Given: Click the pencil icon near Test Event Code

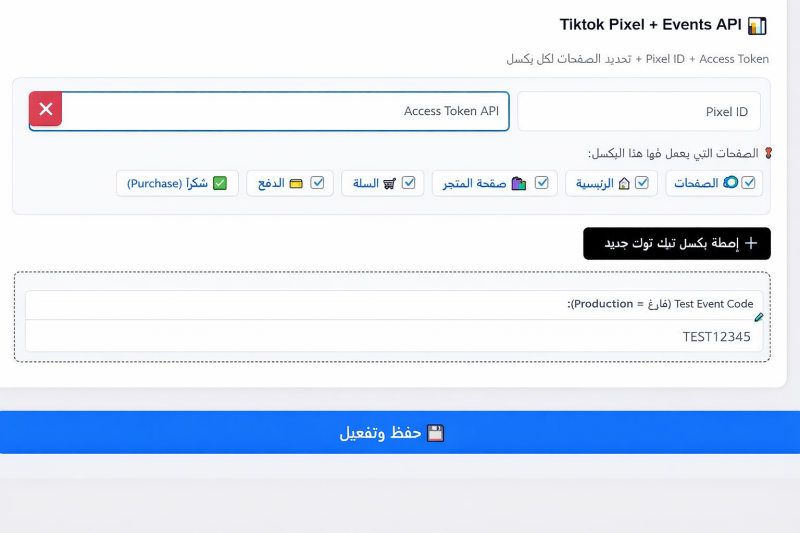Looking at the screenshot, I should point(759,317).
